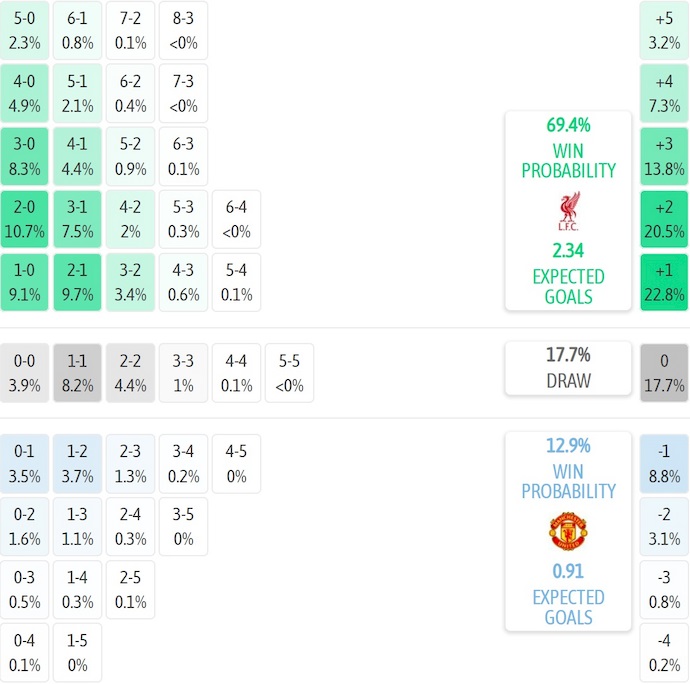690x684 pixels.
Task: Open the 12.9% win probability card
Action: click(568, 531)
